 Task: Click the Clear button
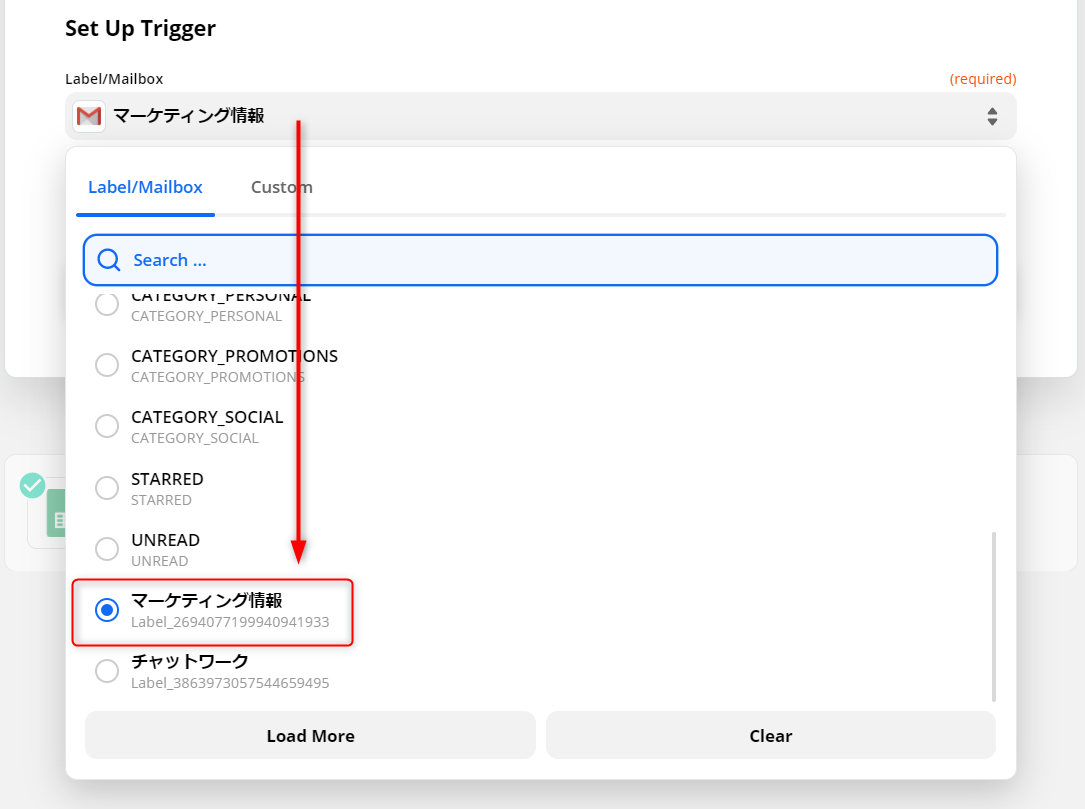coord(770,736)
